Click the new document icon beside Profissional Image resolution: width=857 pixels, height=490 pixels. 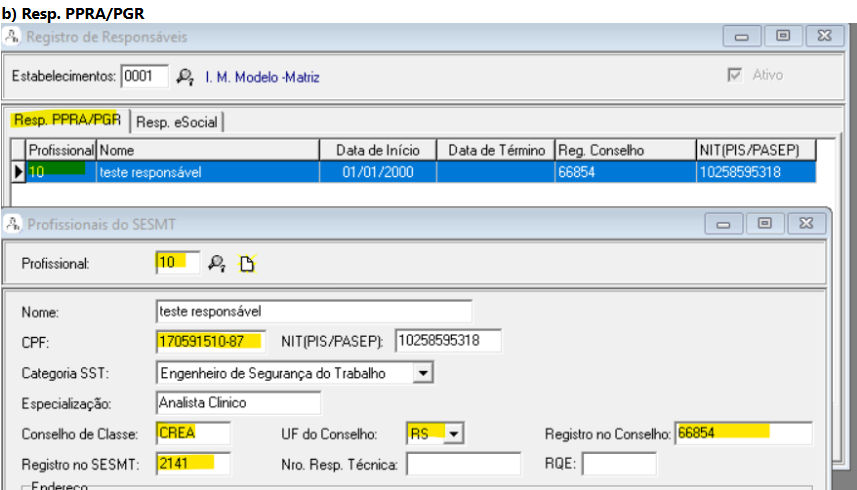pyautogui.click(x=246, y=263)
